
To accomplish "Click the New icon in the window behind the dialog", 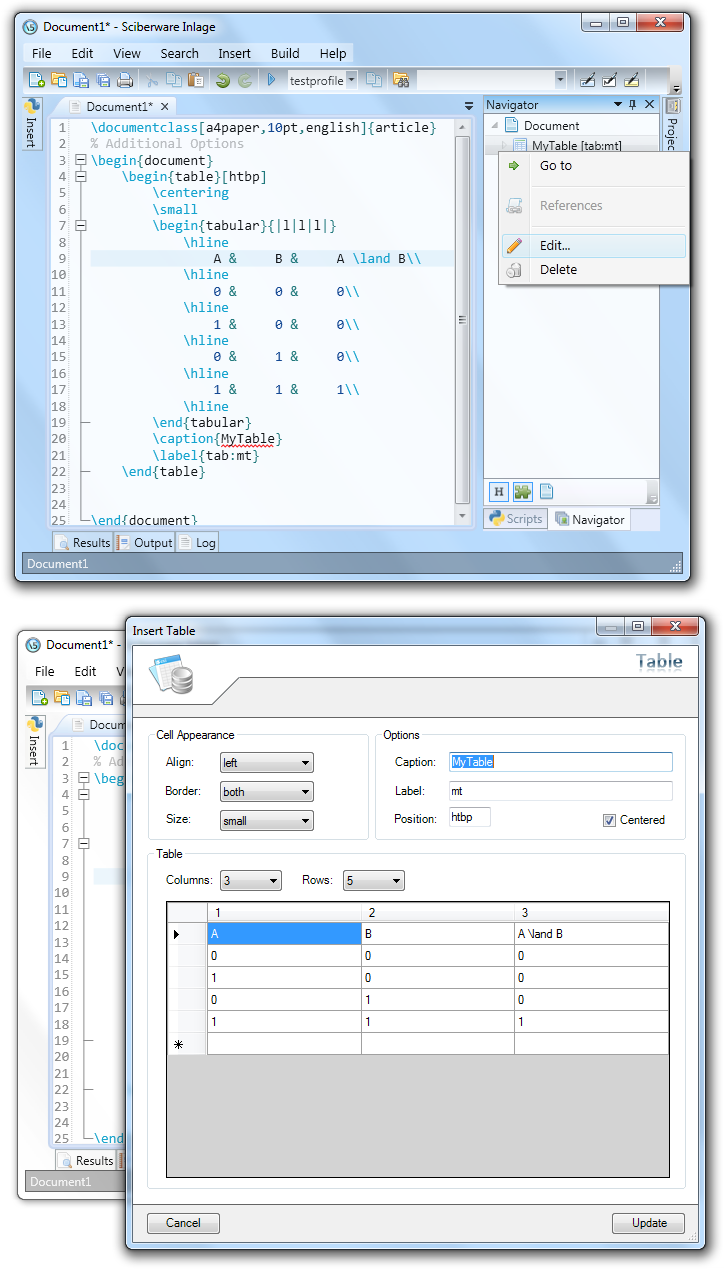I will [x=38, y=698].
